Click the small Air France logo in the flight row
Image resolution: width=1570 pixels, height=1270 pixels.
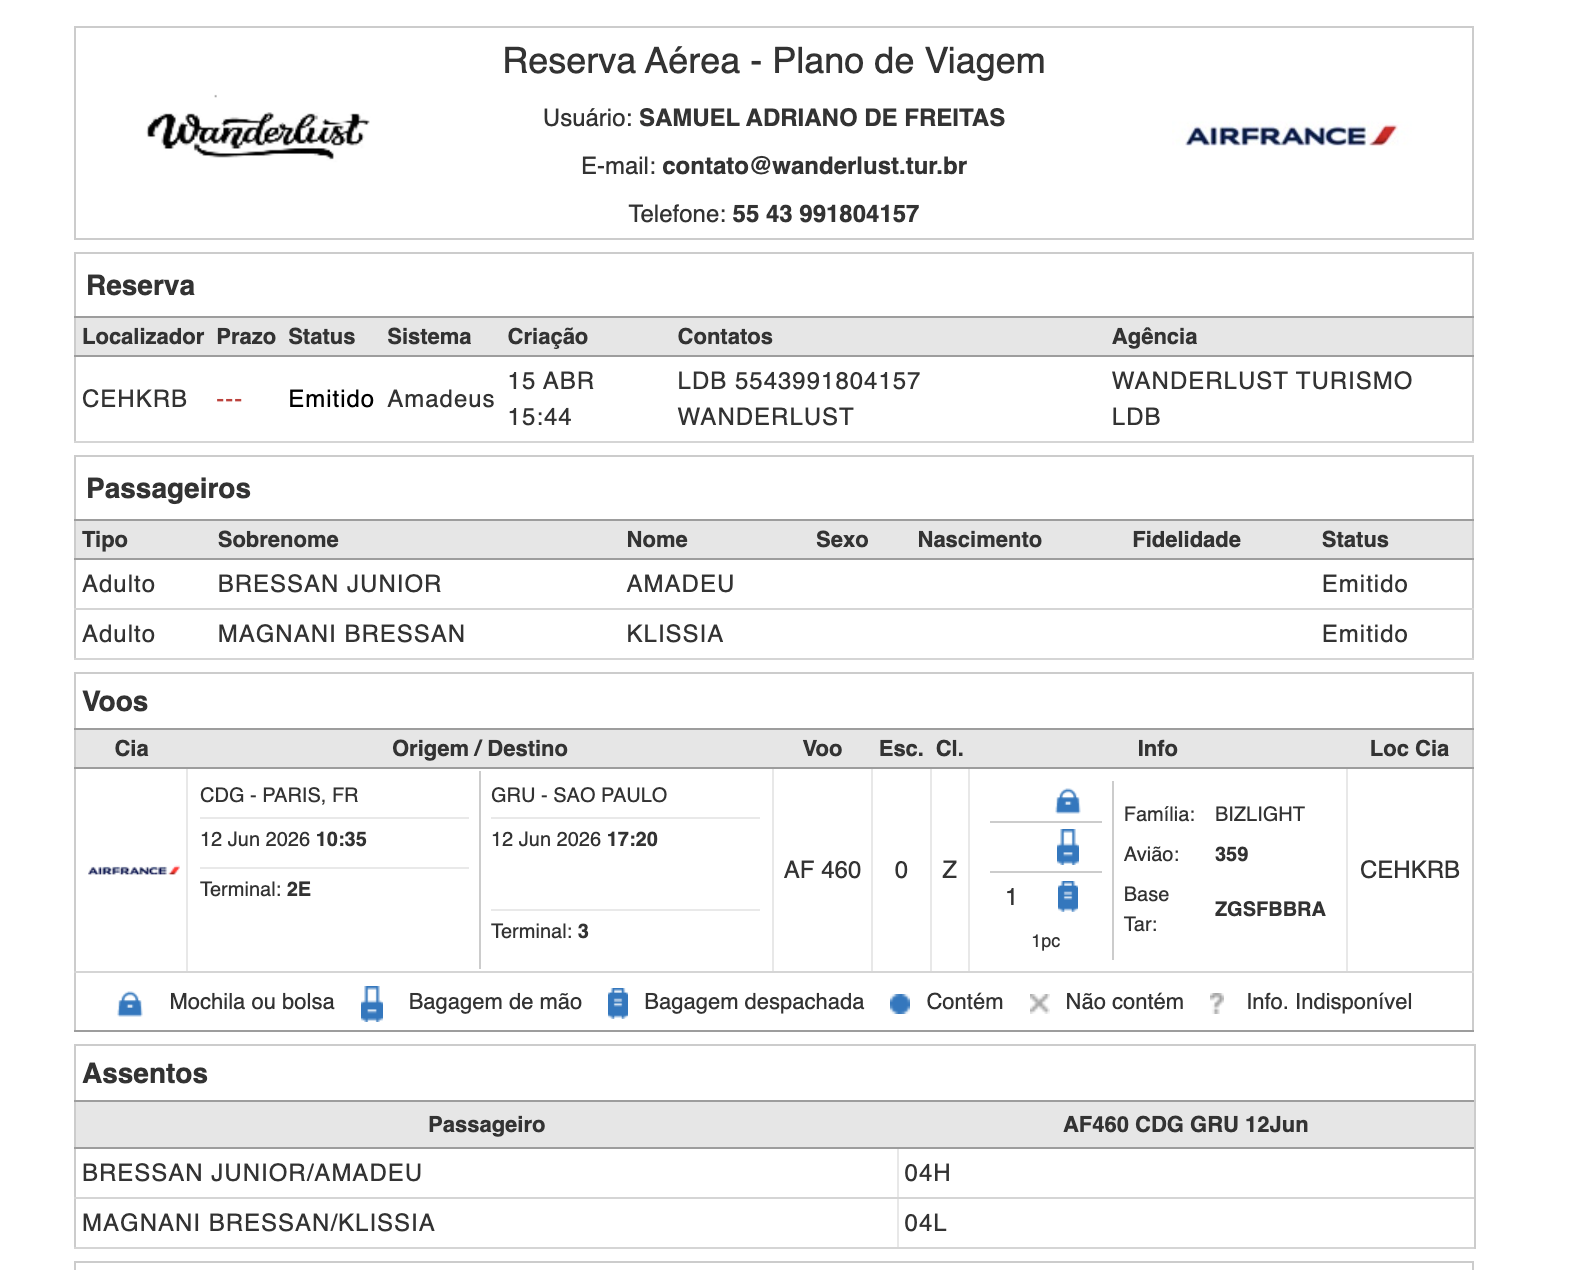point(133,871)
